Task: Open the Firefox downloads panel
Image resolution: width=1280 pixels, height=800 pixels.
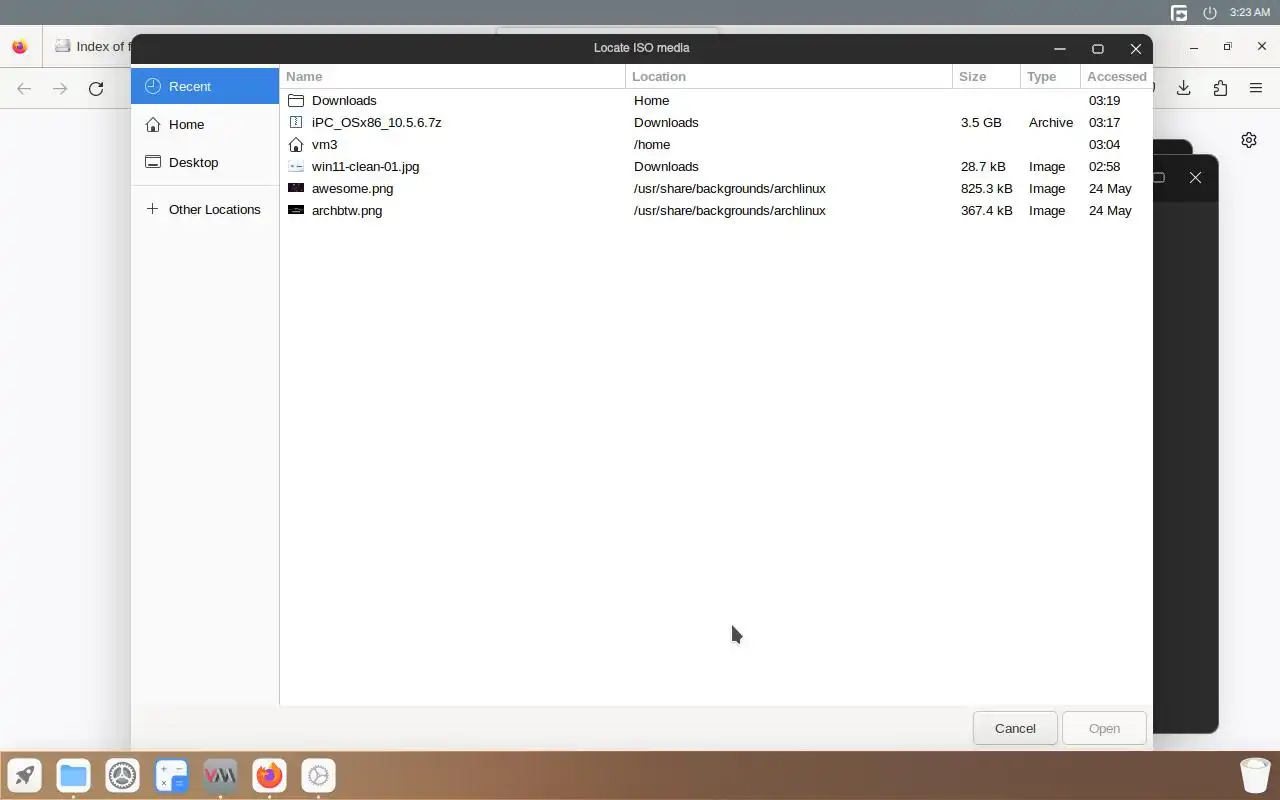Action: point(1184,88)
